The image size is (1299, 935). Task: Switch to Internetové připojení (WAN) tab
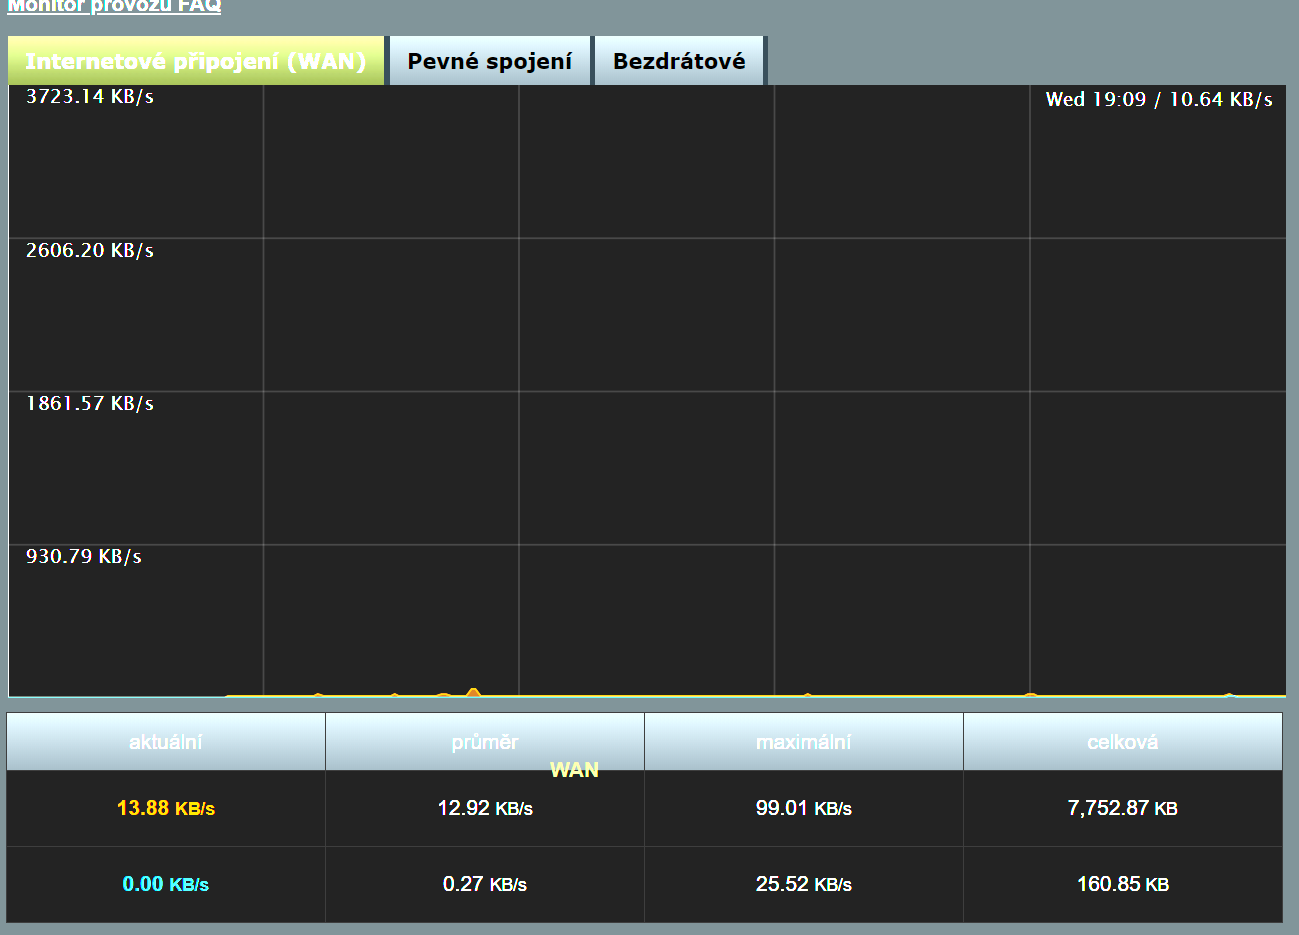coord(196,61)
